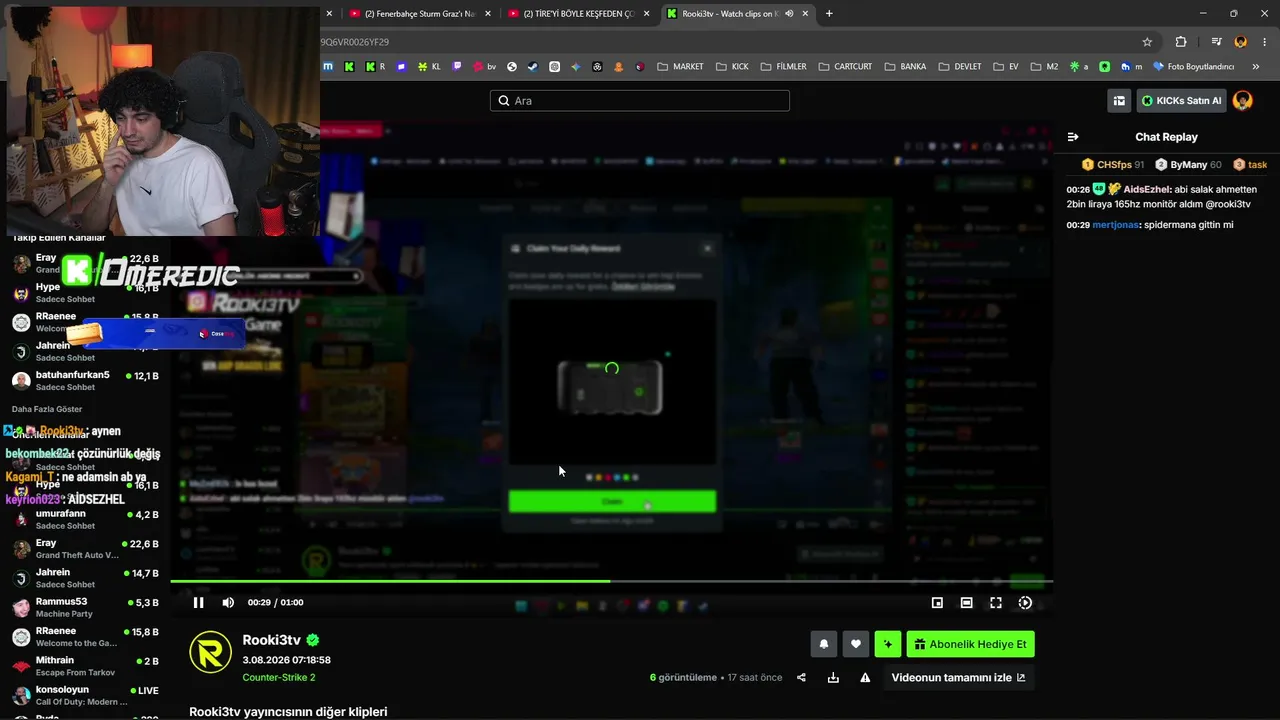The height and width of the screenshot is (720, 1280).
Task: Open Chrome profile avatar in toolbar
Action: point(1241,42)
